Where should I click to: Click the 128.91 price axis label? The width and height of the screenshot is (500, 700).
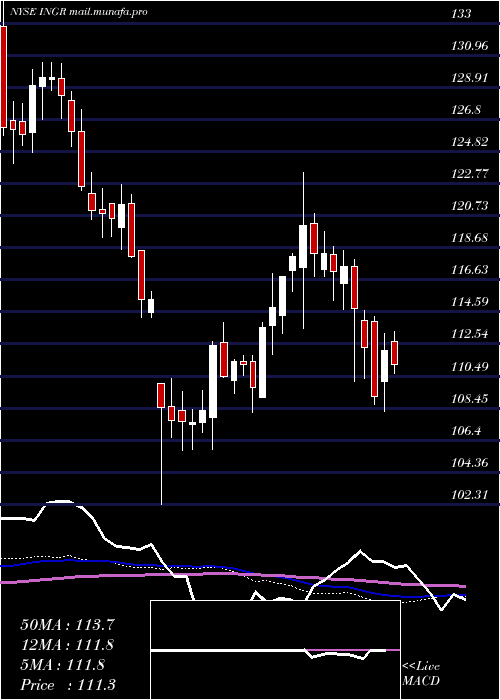[470, 78]
